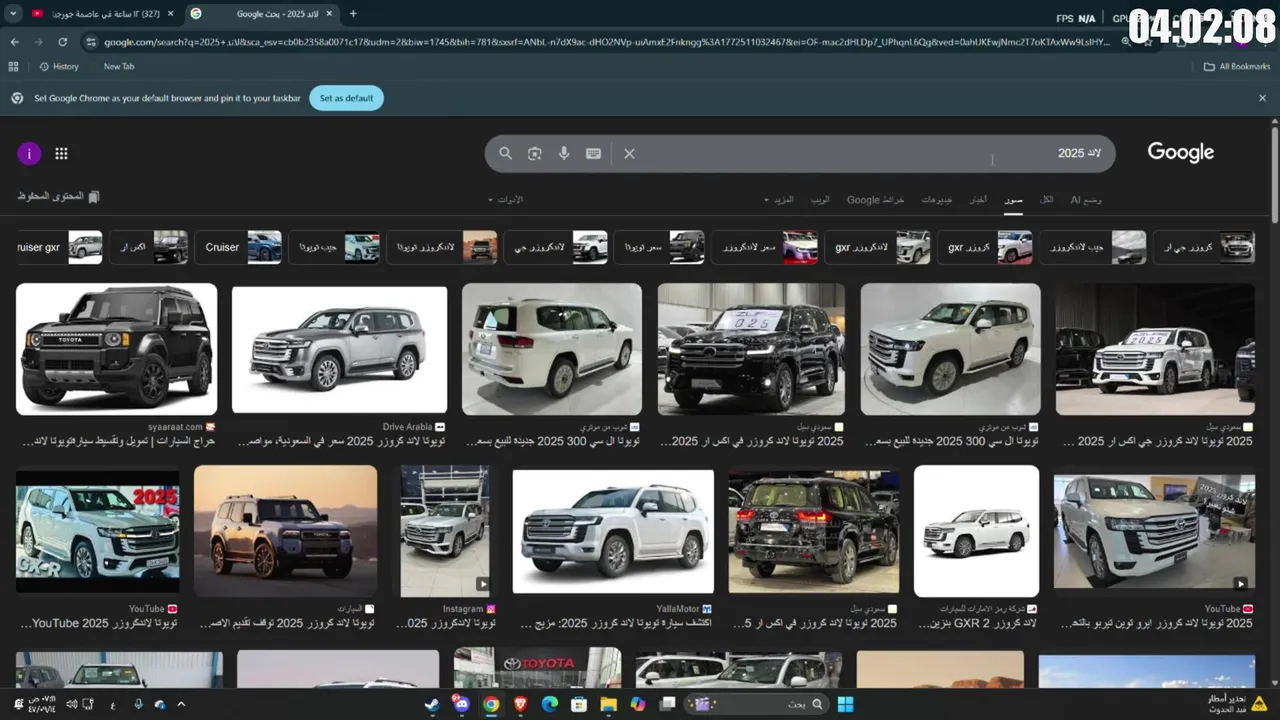
Task: Expand the المزيد more dropdown
Action: click(779, 200)
